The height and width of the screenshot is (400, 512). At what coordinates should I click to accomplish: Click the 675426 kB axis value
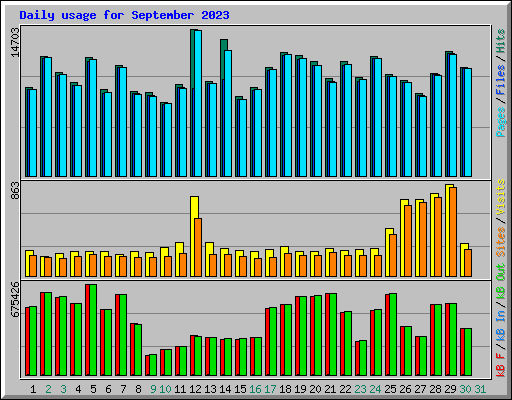[x=15, y=300]
